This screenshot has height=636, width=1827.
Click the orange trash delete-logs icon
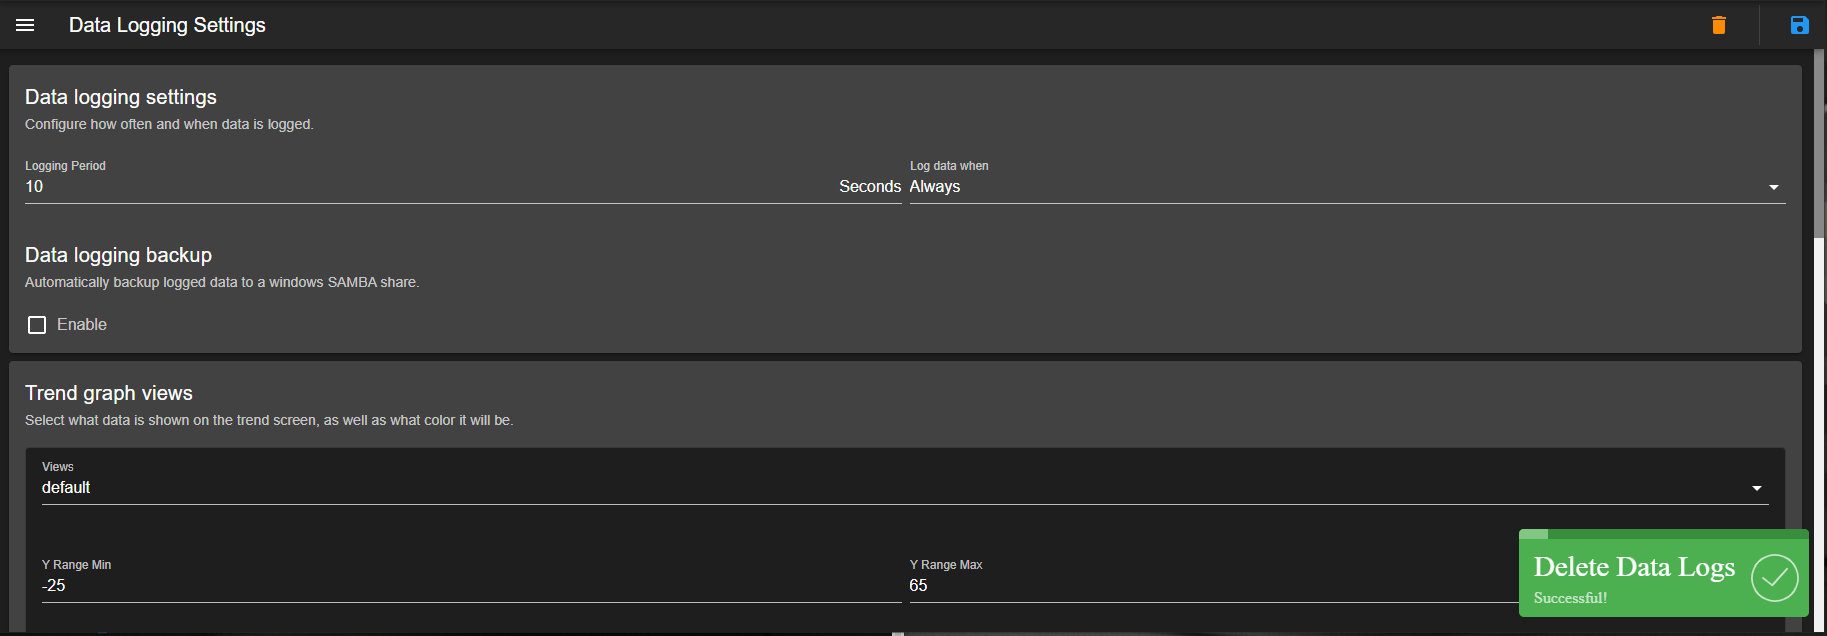[x=1719, y=25]
